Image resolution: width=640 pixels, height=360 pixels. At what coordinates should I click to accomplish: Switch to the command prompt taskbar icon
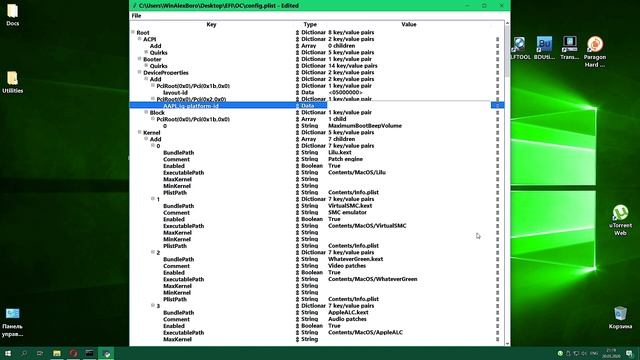point(90,353)
